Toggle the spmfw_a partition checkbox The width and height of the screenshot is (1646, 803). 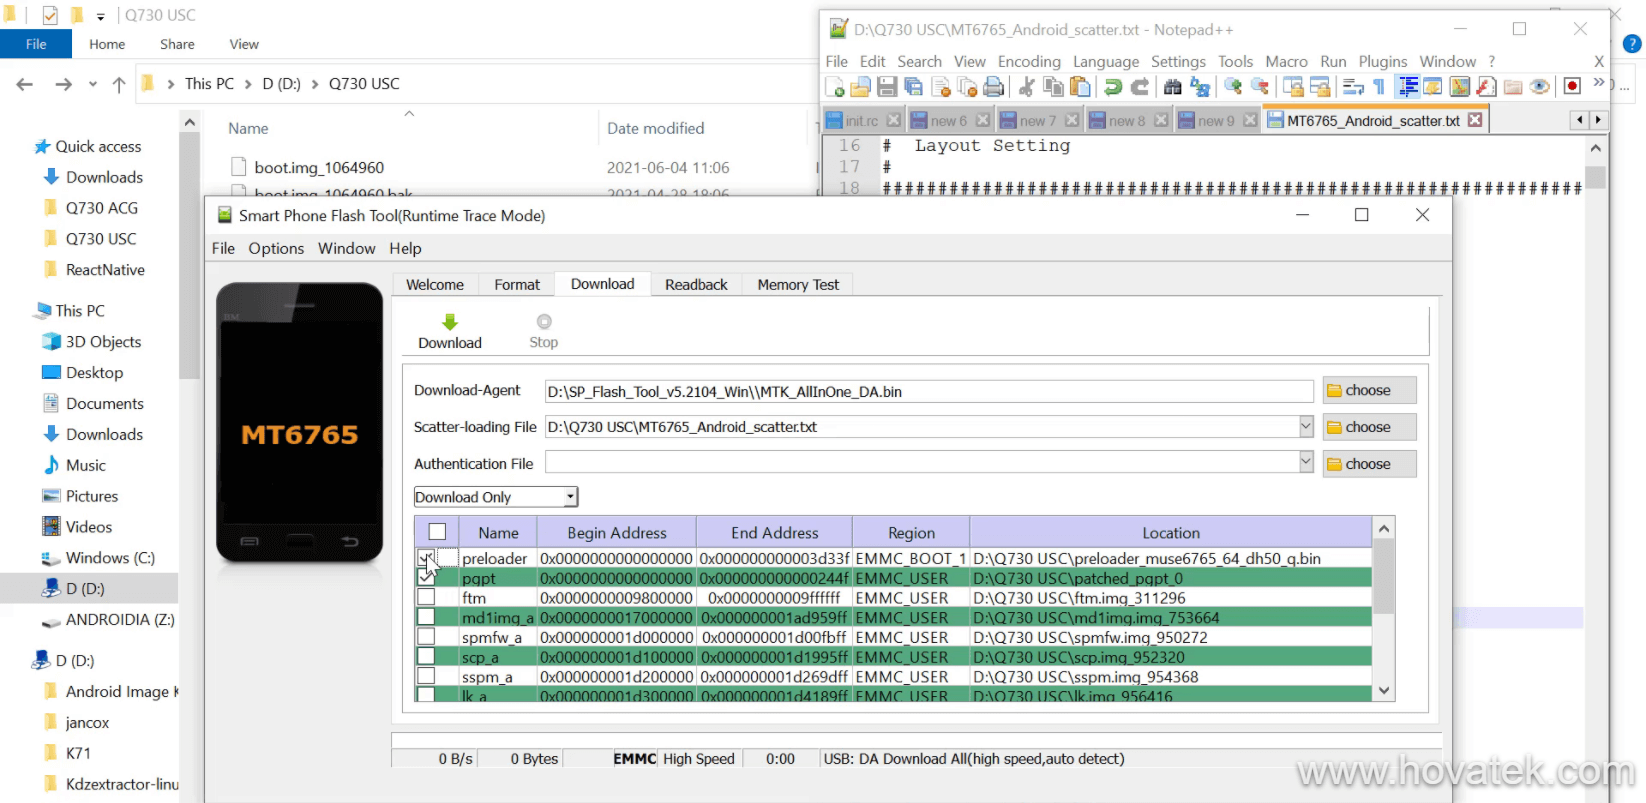click(x=426, y=637)
